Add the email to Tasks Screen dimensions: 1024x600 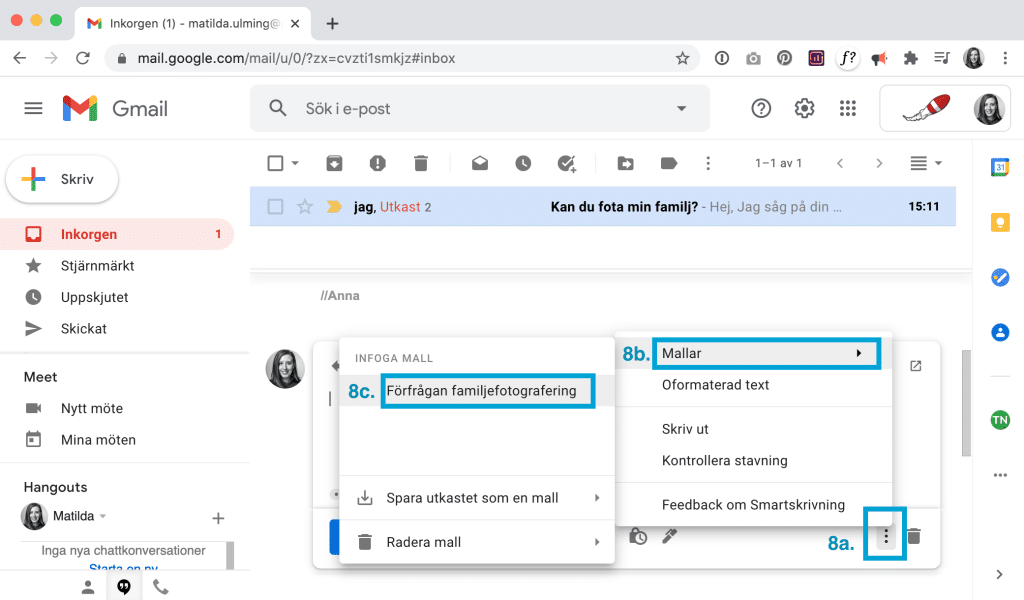[x=567, y=162]
